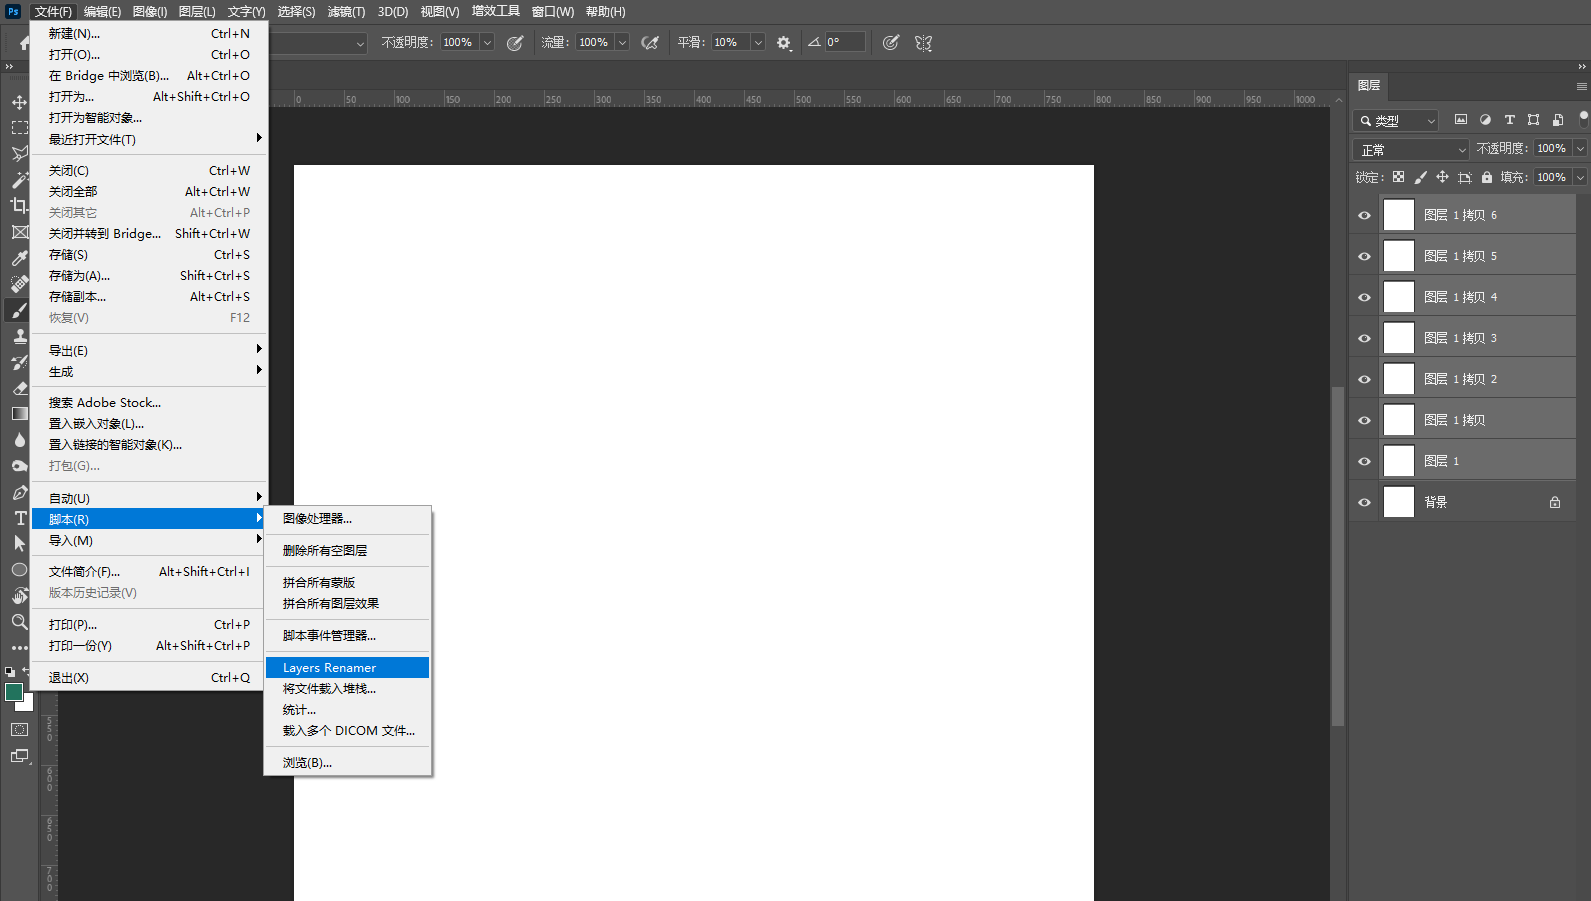Select the Healing Brush tool
Screen dimensions: 1591x901
19,284
